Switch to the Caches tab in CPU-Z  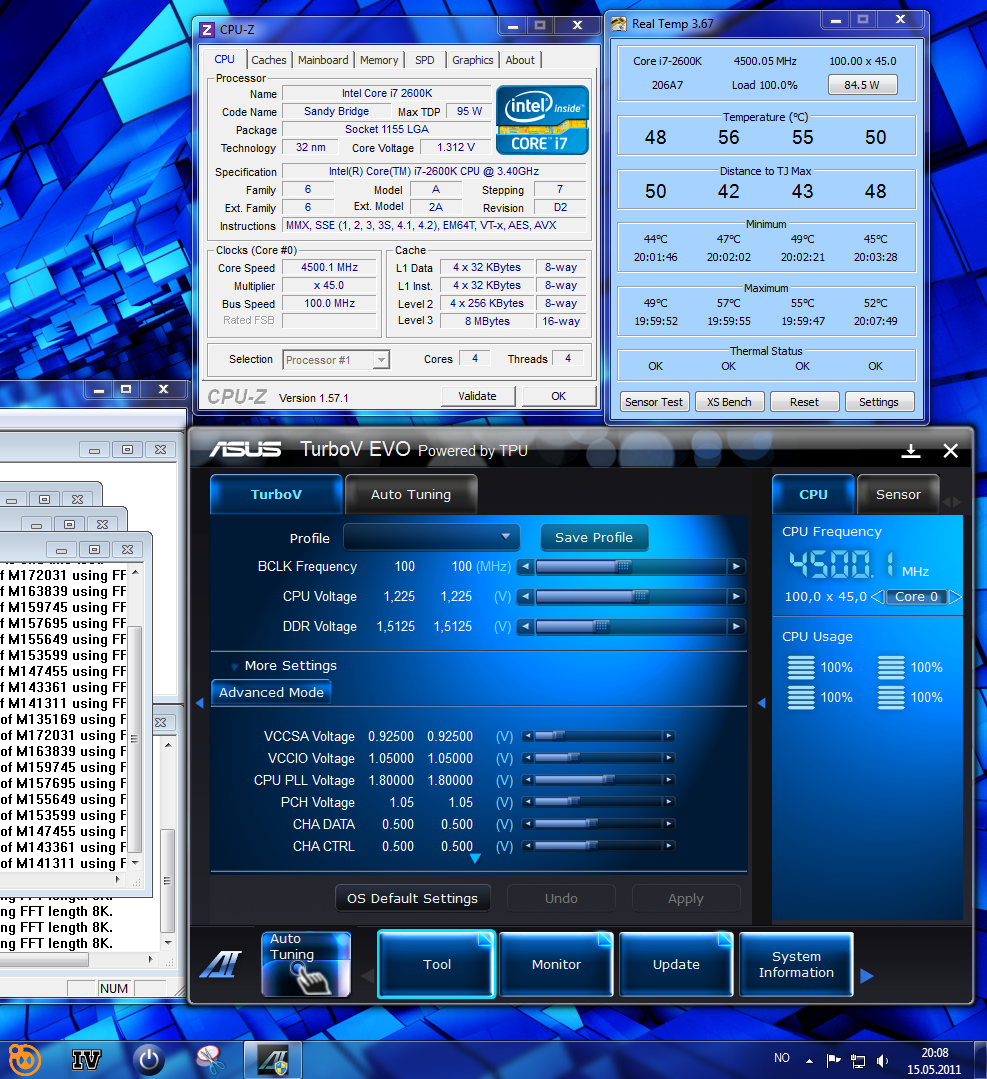pos(268,60)
